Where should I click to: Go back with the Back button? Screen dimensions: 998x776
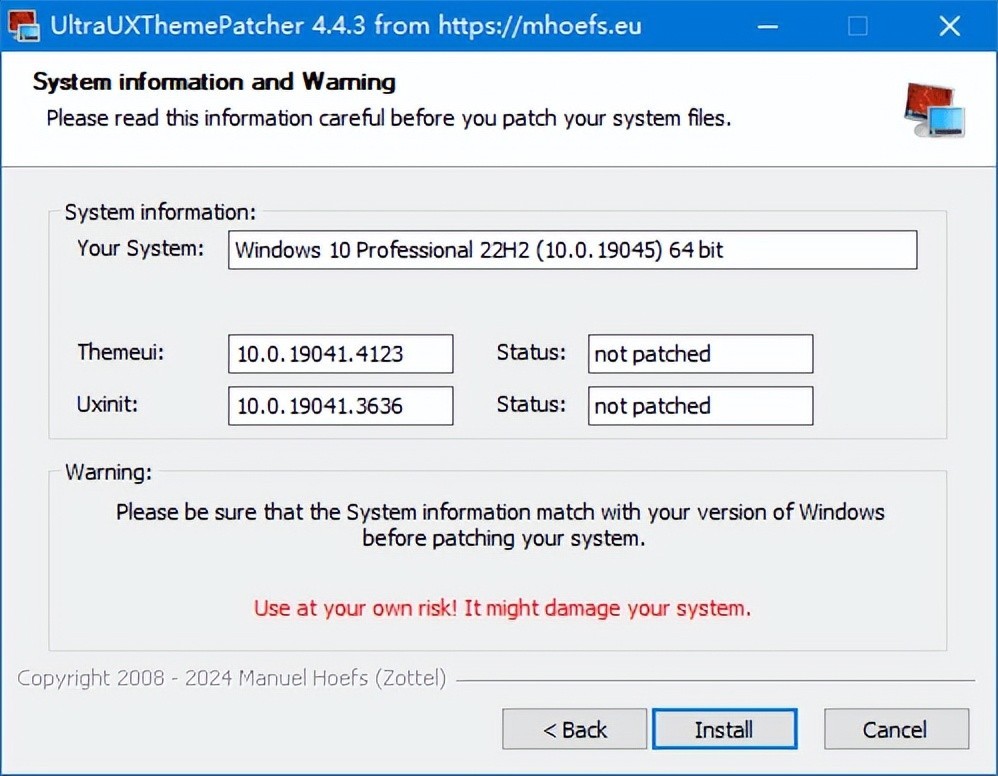pyautogui.click(x=575, y=729)
